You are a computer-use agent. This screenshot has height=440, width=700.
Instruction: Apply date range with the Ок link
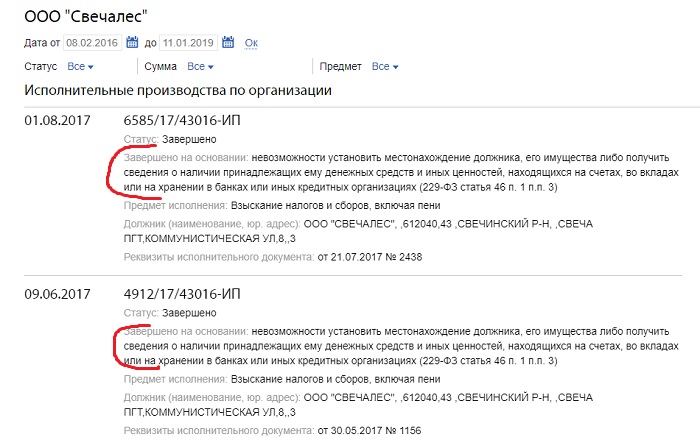pyautogui.click(x=251, y=43)
